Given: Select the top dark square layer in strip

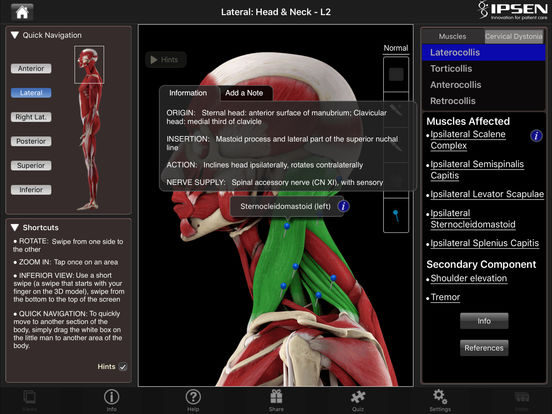Looking at the screenshot, I should (x=396, y=74).
